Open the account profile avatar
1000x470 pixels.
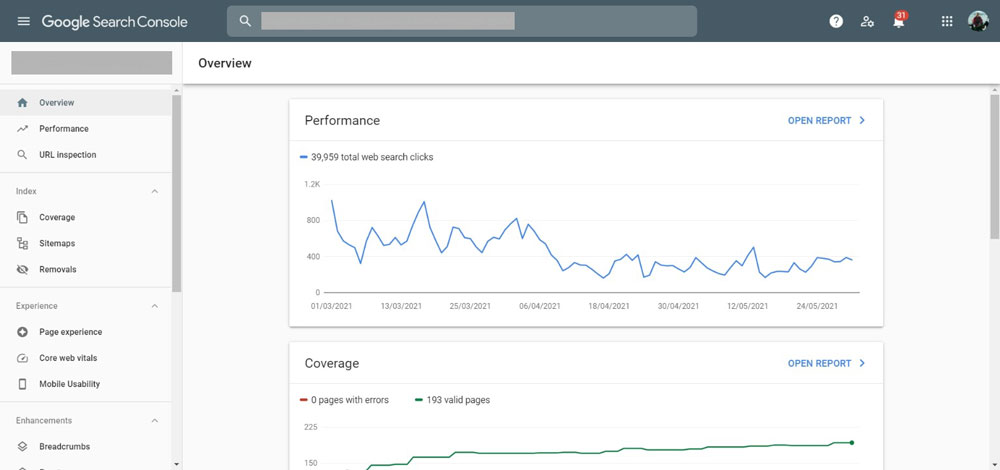coord(978,21)
